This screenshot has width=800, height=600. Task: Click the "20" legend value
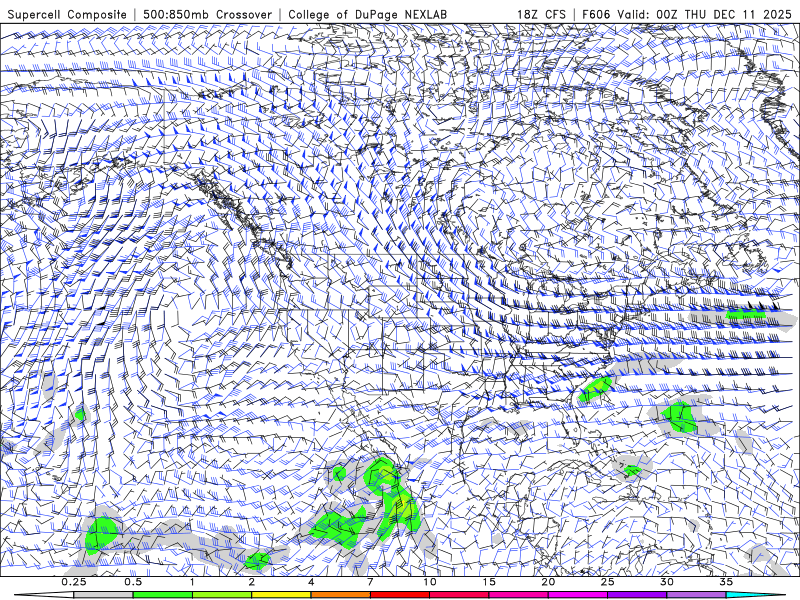(x=548, y=582)
